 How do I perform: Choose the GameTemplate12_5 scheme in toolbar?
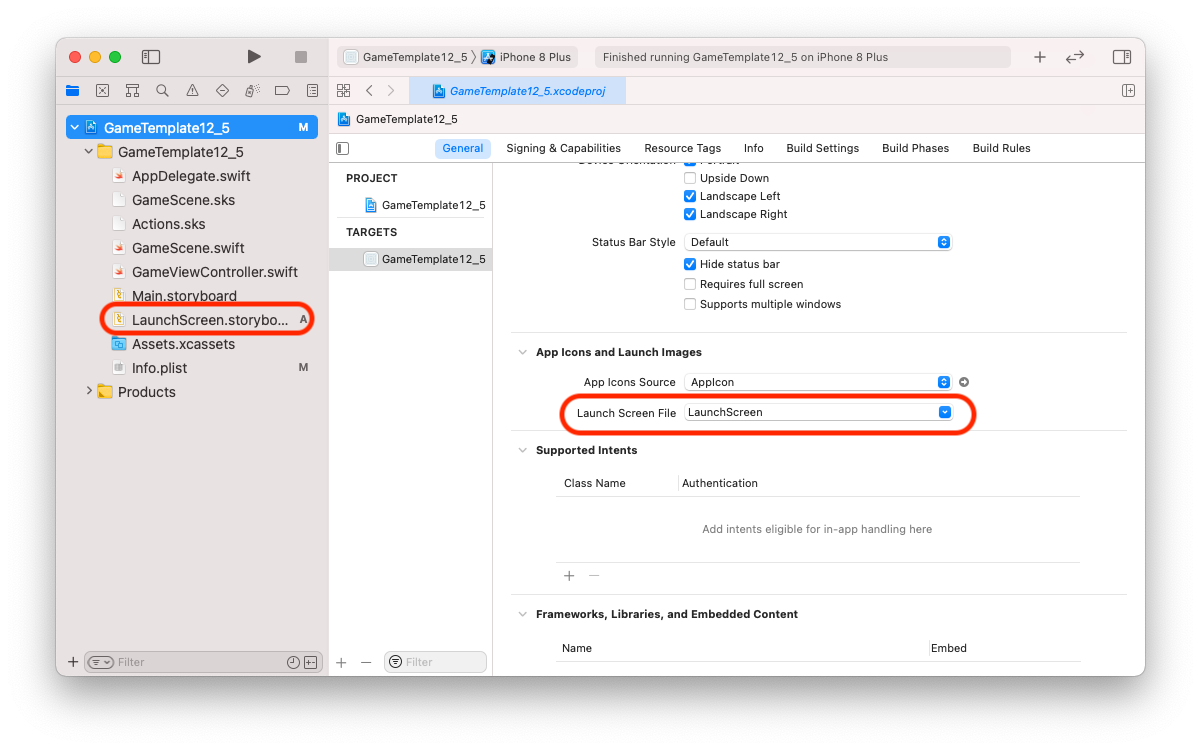[x=405, y=57]
